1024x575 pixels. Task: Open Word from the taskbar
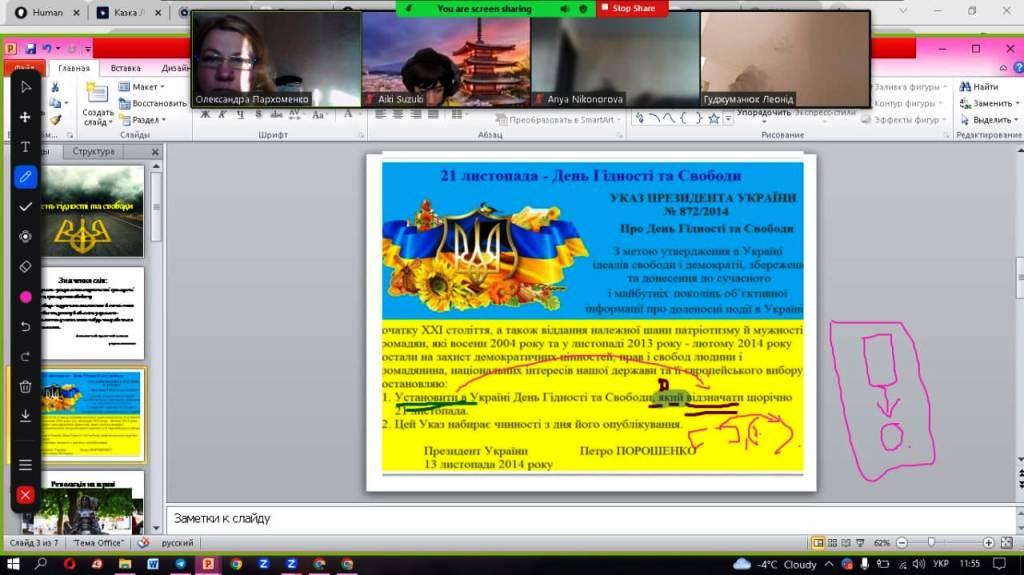click(x=153, y=563)
